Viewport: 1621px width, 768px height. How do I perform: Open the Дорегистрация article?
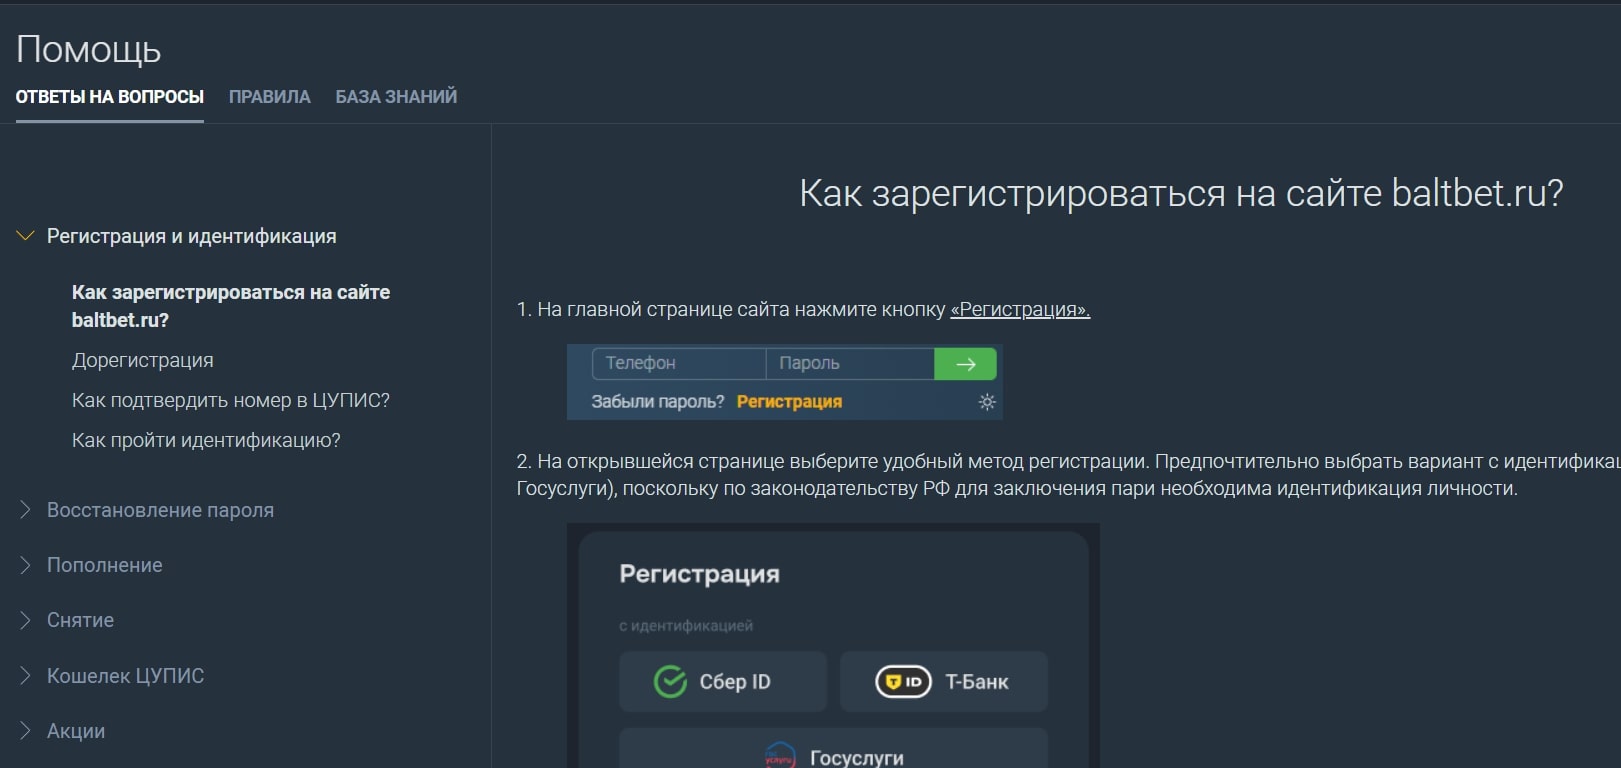click(x=143, y=360)
